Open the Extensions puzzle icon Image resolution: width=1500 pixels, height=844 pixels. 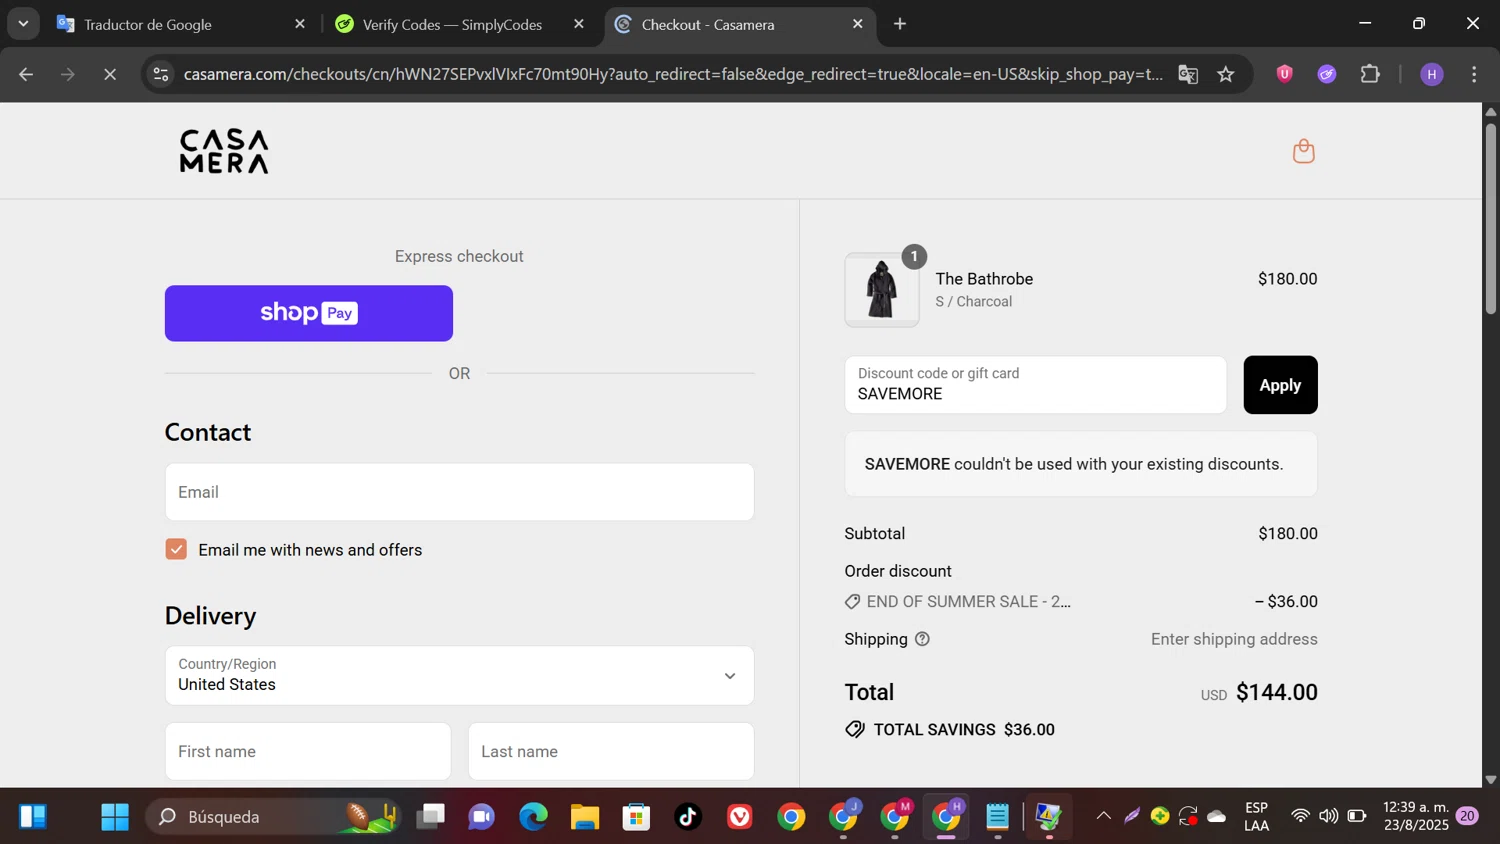point(1370,74)
